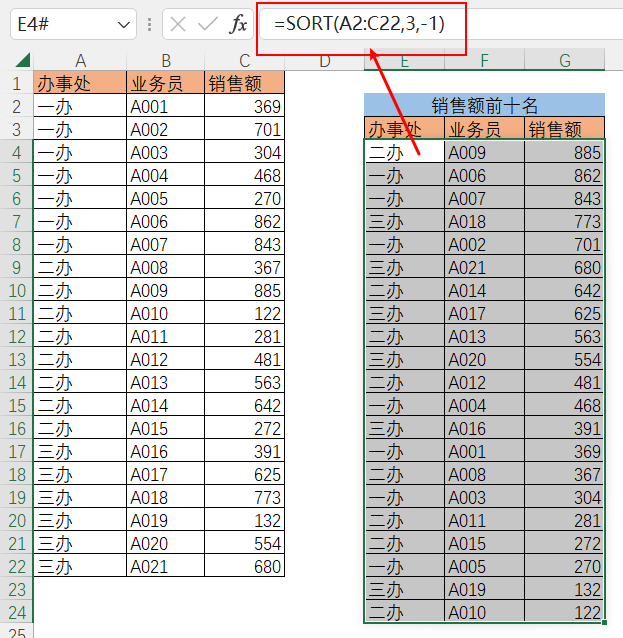The width and height of the screenshot is (623, 638).
Task: Select row 12 header
Action: pyautogui.click(x=17, y=336)
